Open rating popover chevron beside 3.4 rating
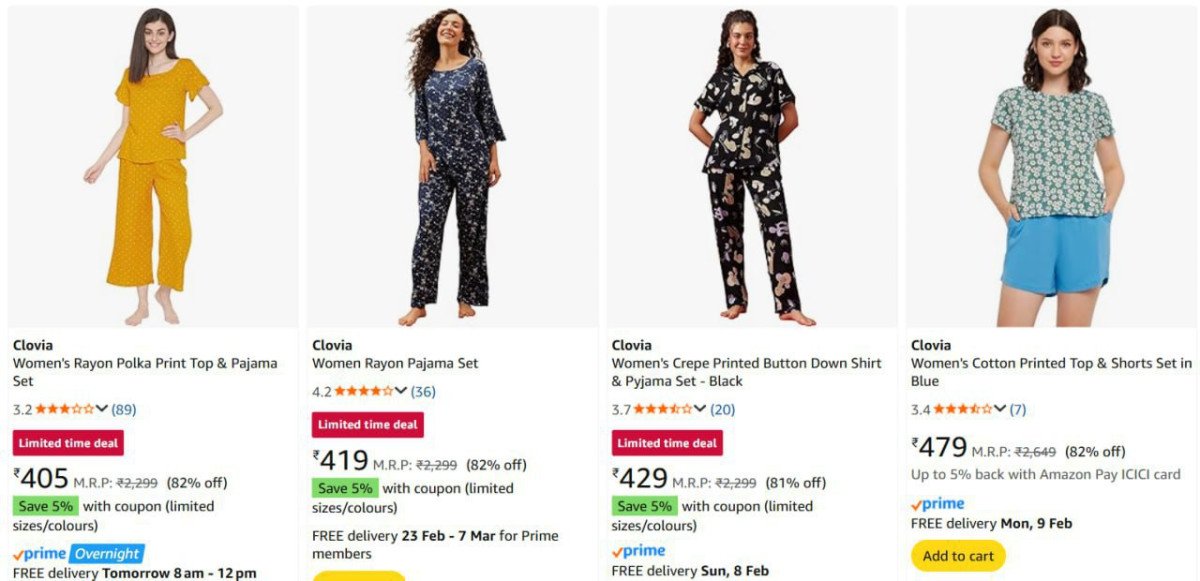 point(1000,409)
